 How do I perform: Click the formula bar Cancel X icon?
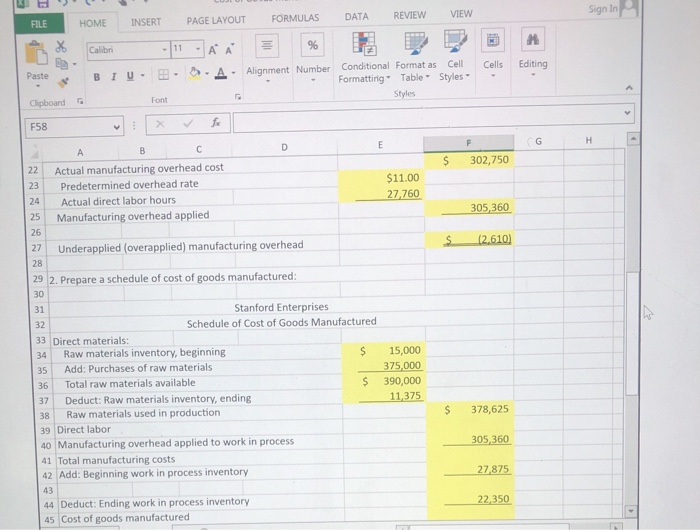point(160,124)
